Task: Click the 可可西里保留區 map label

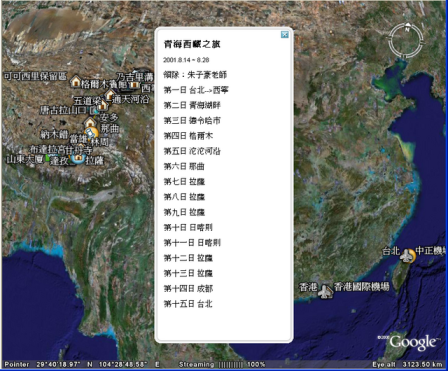Action: click(x=36, y=76)
